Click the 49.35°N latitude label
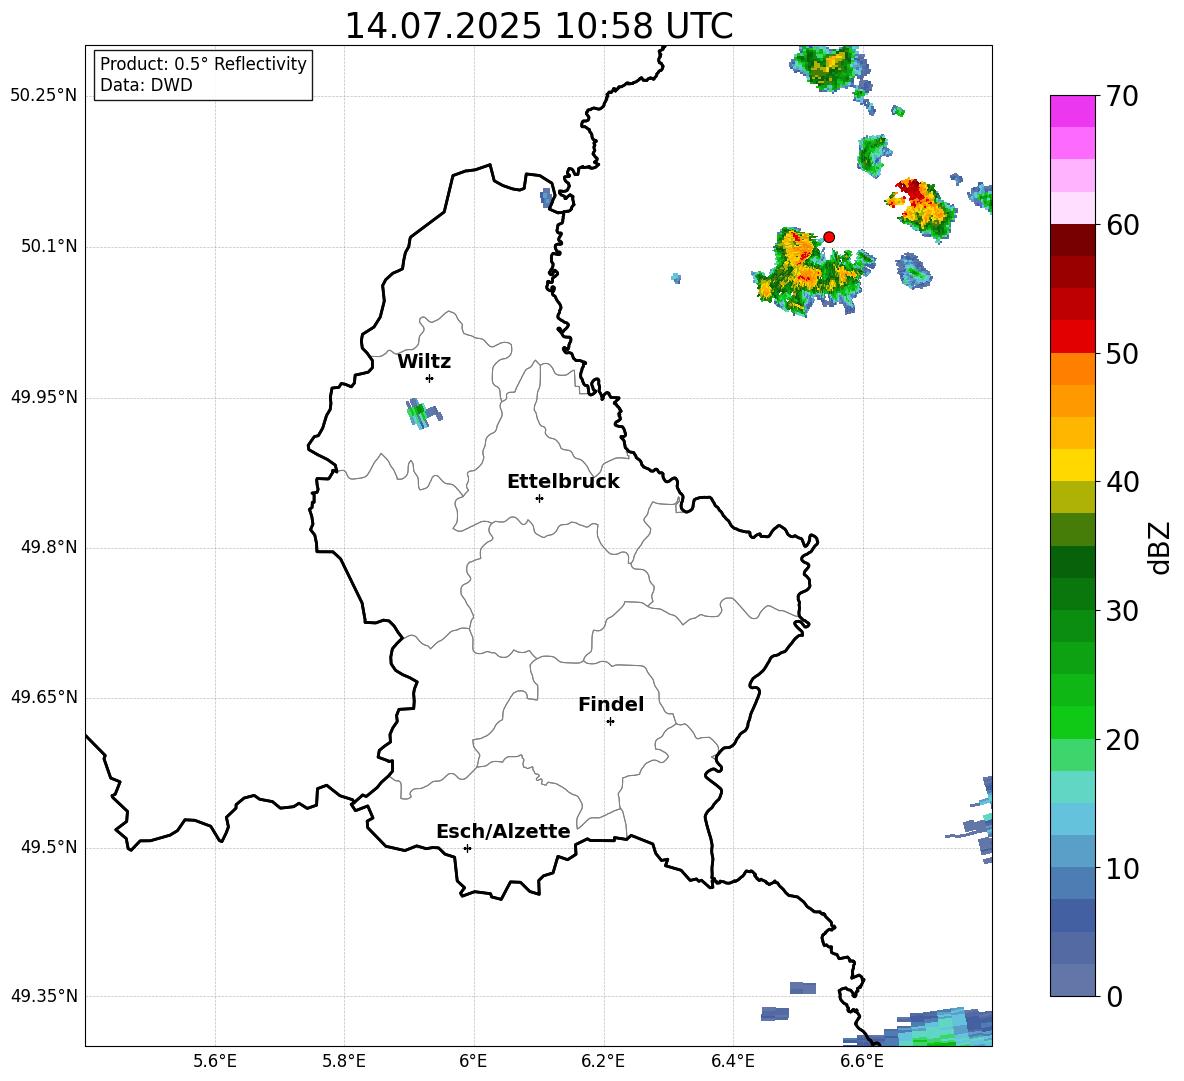 click(44, 996)
